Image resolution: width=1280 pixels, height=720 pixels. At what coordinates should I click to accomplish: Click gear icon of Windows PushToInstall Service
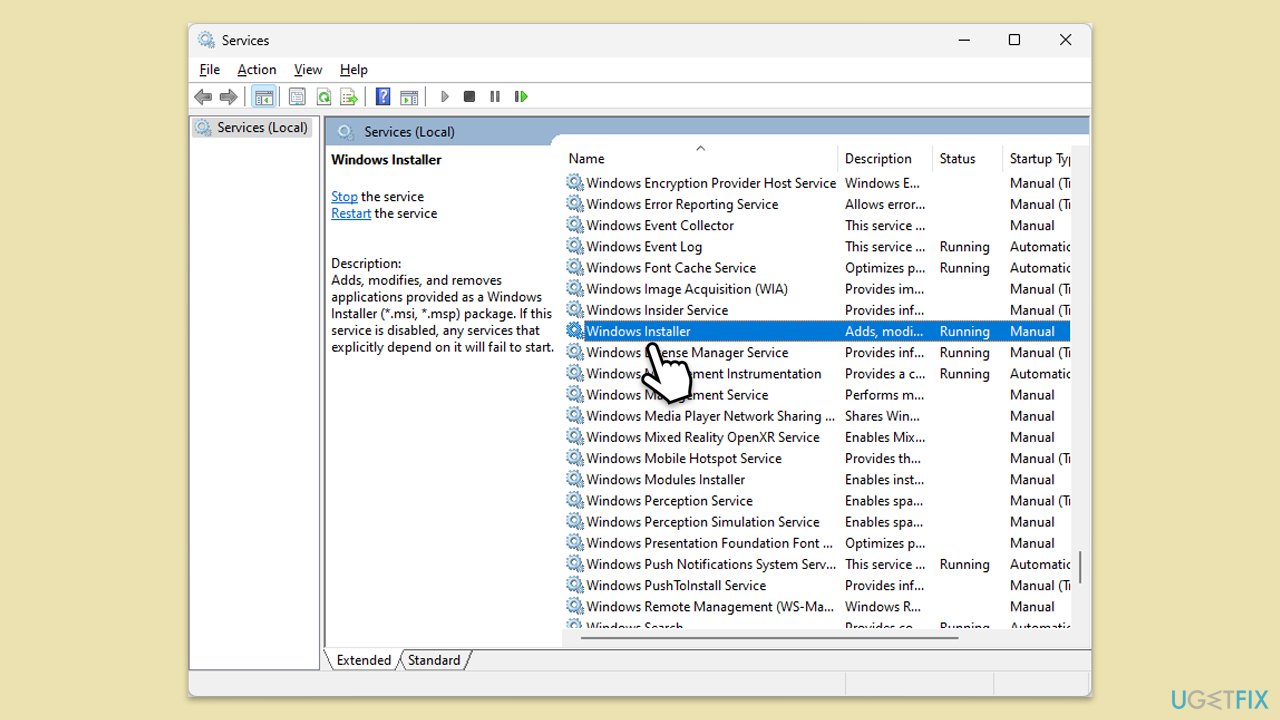[x=575, y=586]
